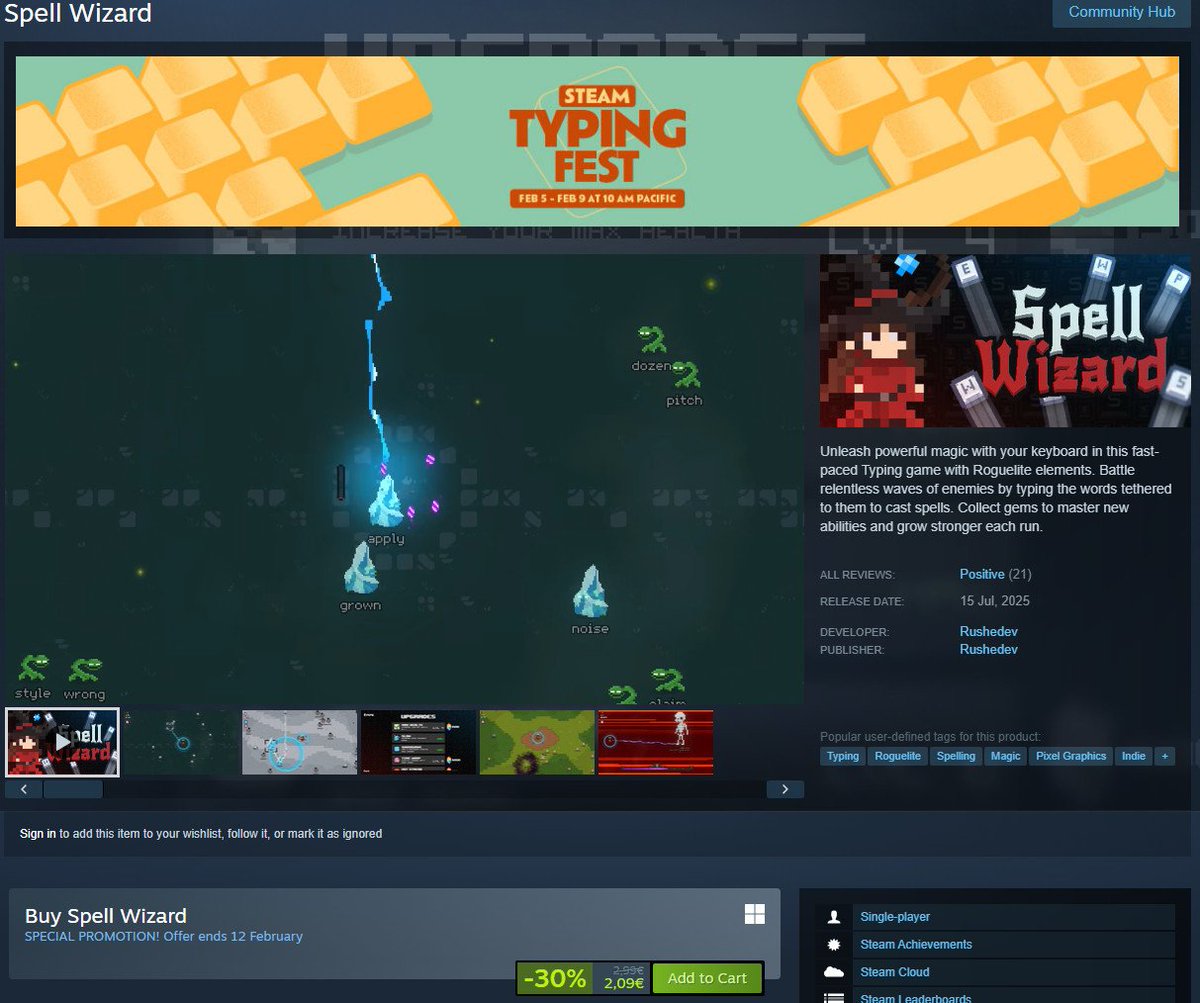Select the green grass field screenshot thumbnail
The width and height of the screenshot is (1200, 1003).
[537, 742]
